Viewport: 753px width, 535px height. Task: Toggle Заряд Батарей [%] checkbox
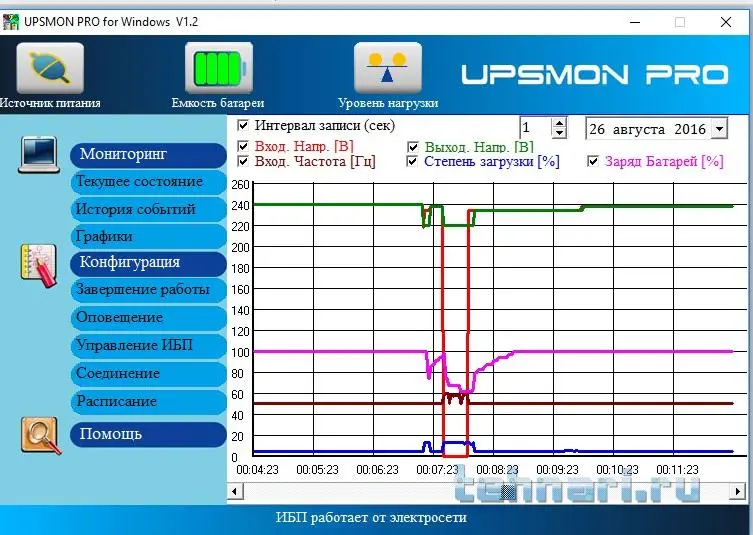pos(593,161)
